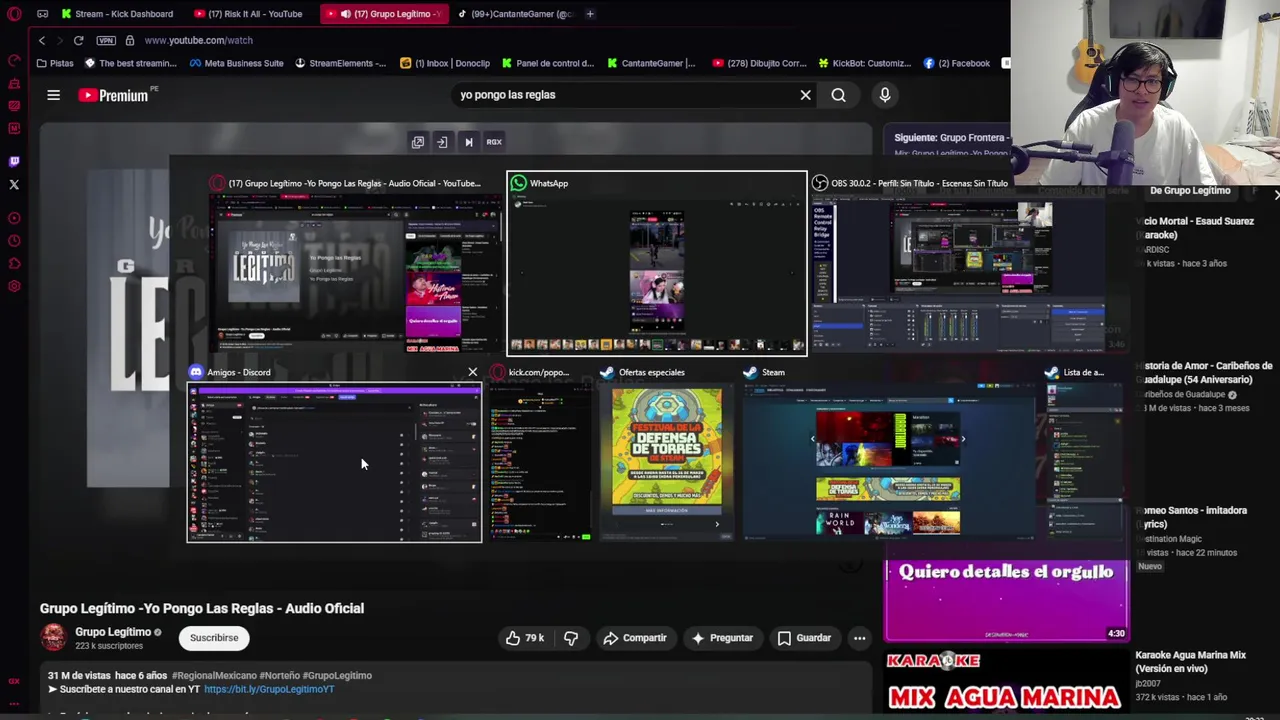Click the Preguntar button
Screen dimensions: 1280x720
click(x=722, y=638)
